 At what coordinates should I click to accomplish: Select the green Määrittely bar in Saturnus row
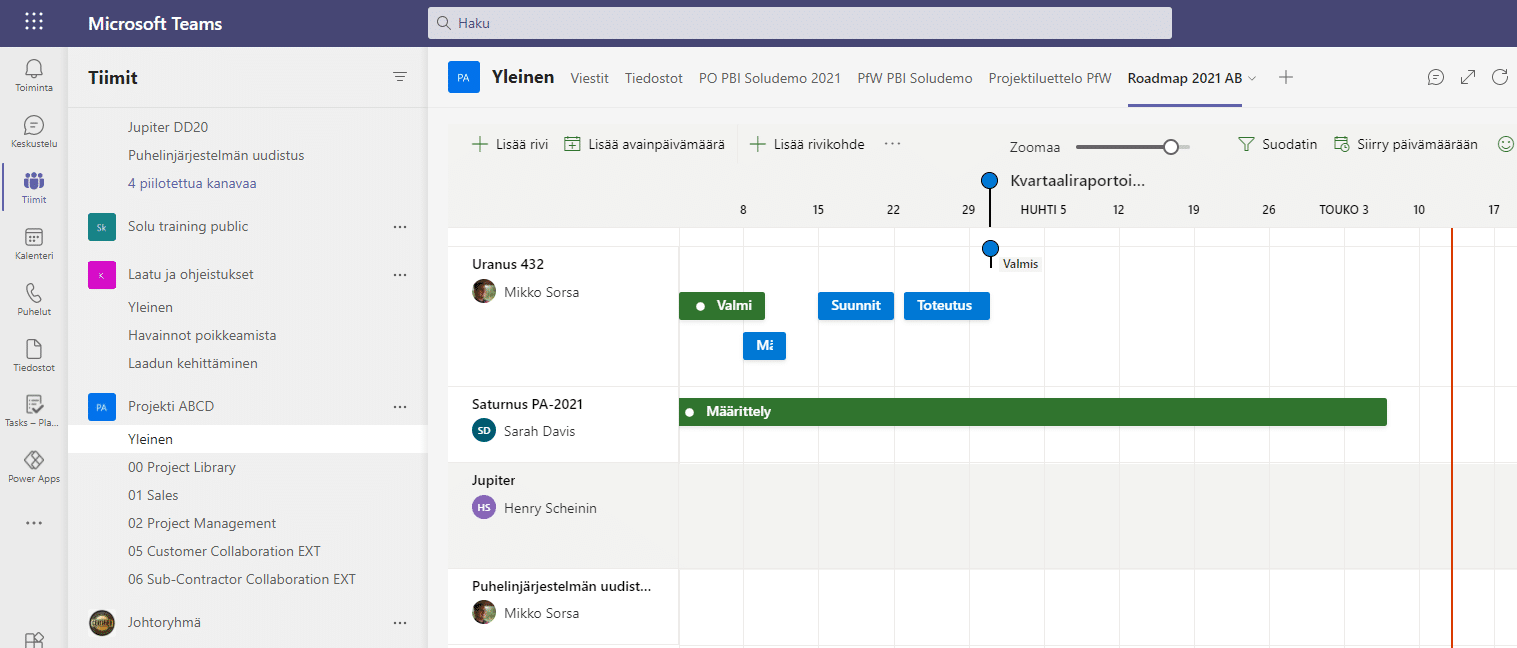point(1032,412)
